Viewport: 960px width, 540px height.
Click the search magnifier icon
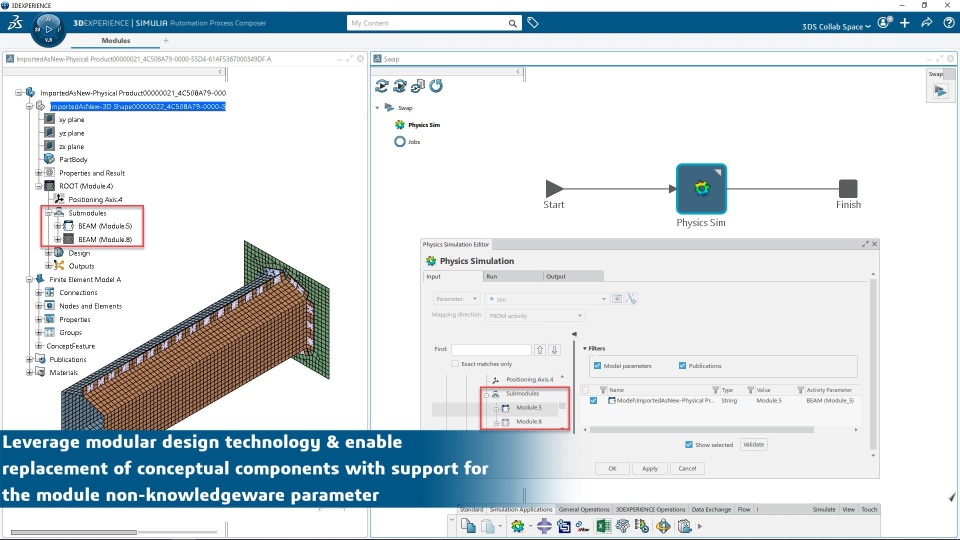point(512,23)
